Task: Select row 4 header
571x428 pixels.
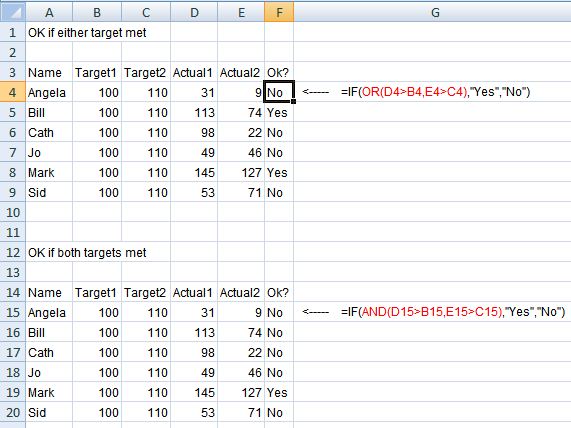Action: coord(13,92)
